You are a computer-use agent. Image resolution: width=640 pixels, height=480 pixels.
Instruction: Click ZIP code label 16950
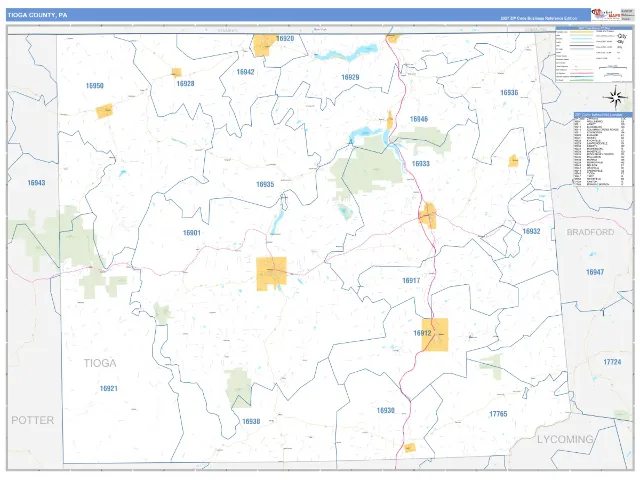[94, 86]
